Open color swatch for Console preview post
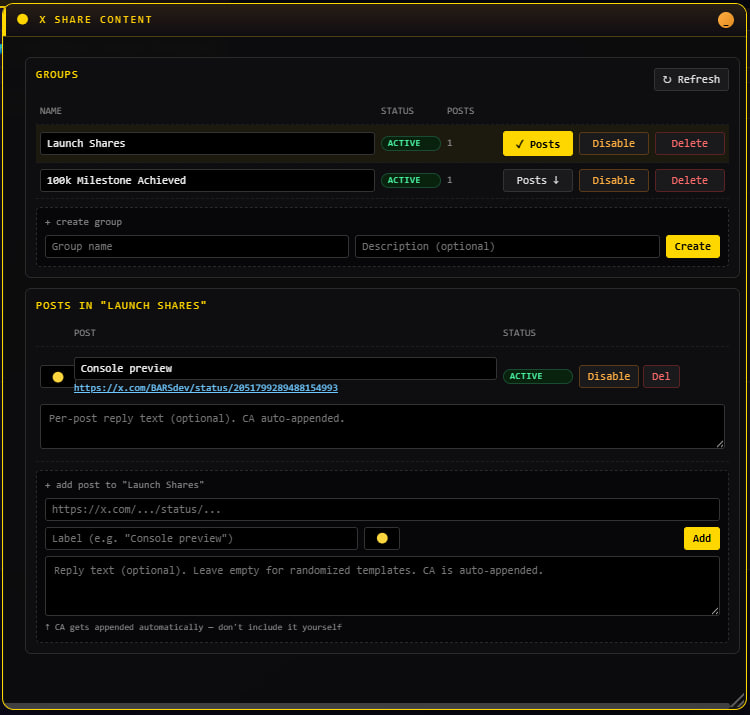The image size is (750, 715). click(x=57, y=377)
